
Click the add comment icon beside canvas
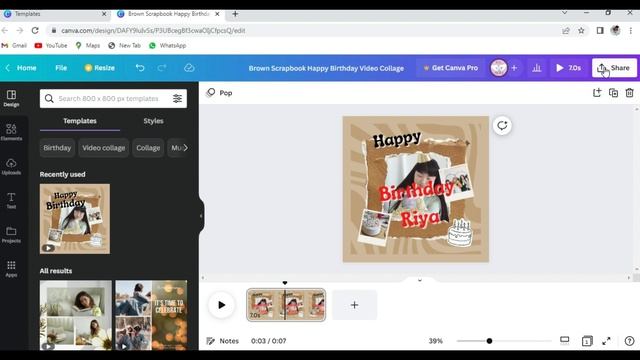click(x=502, y=125)
